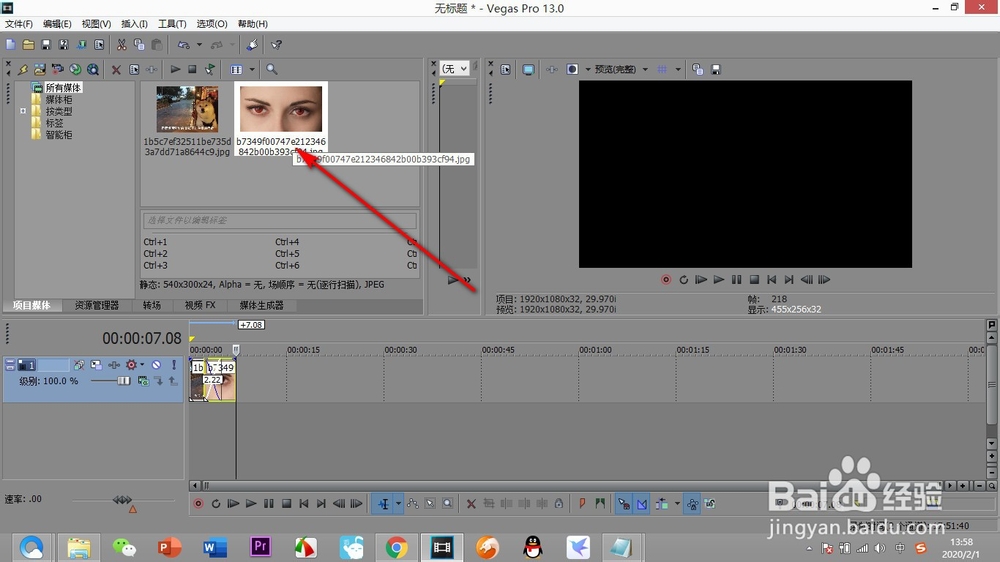Click the Cut scissors icon

(x=121, y=45)
